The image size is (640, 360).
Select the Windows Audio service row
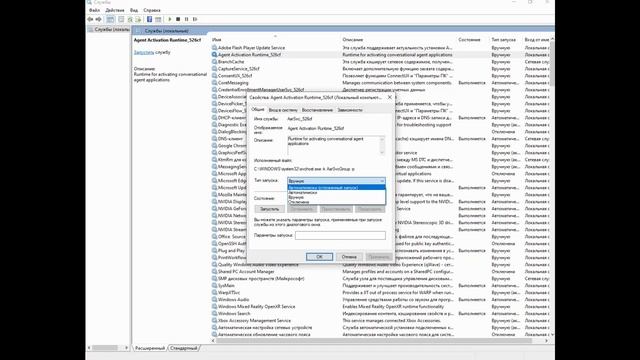pos(380,299)
